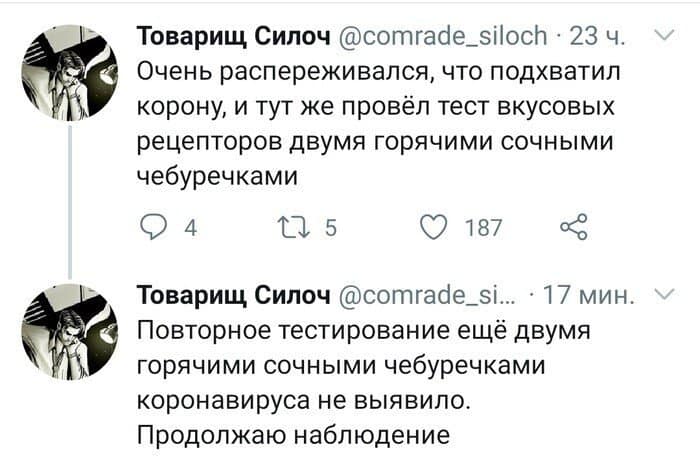Click the reply count 4
The width and height of the screenshot is (700, 469).
(191, 228)
